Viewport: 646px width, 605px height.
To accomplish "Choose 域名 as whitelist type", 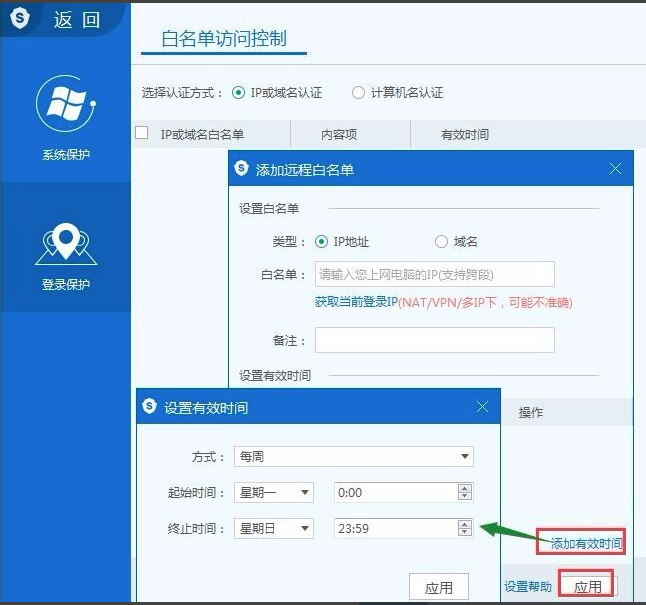I will [x=441, y=241].
